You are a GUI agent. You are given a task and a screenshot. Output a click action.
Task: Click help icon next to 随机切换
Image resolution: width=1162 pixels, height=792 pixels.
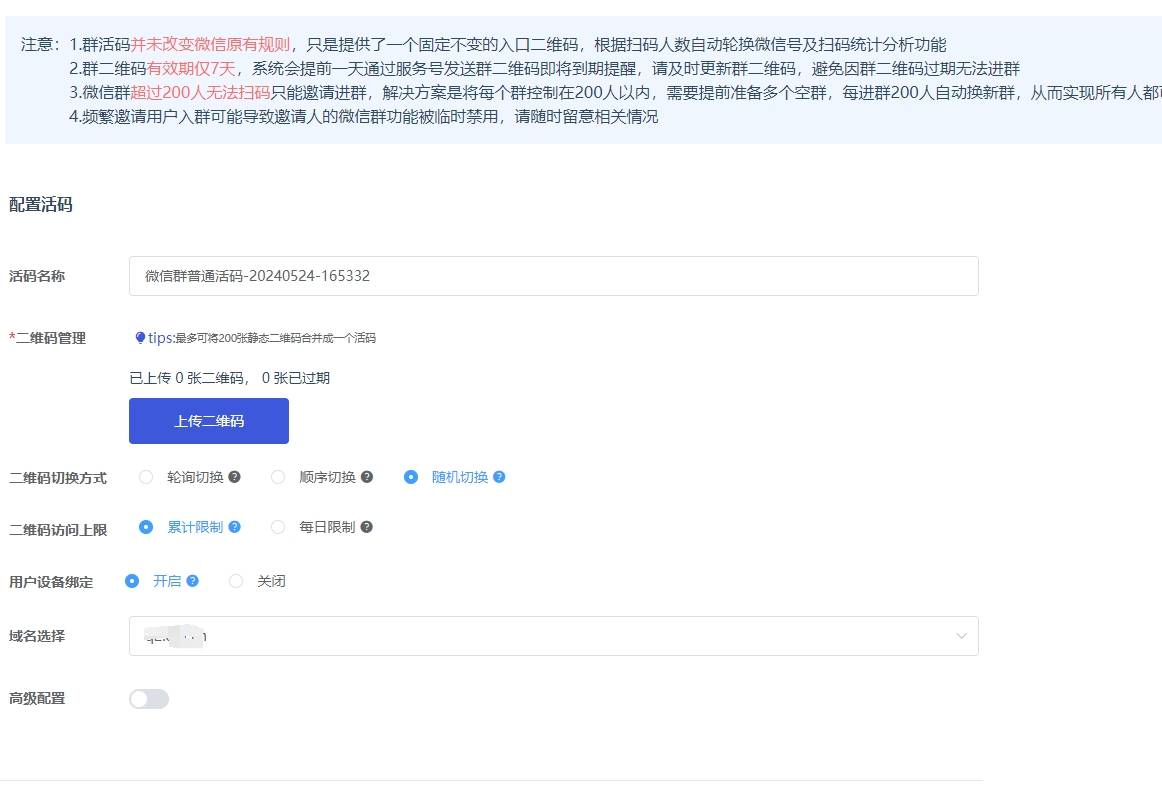click(x=499, y=477)
